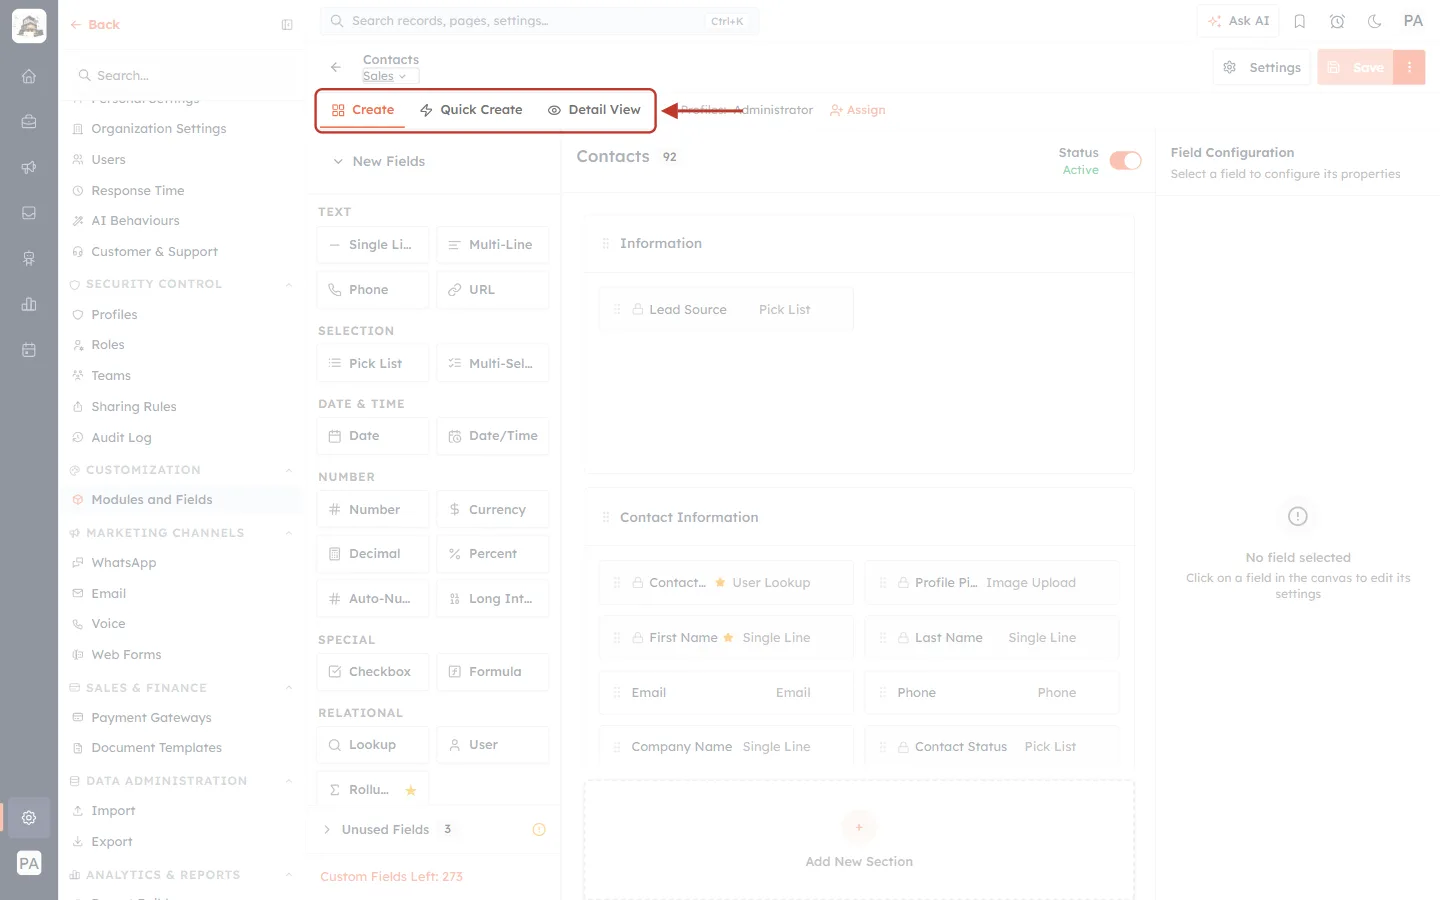1440x900 pixels.
Task: Click the global search records field
Action: point(539,21)
